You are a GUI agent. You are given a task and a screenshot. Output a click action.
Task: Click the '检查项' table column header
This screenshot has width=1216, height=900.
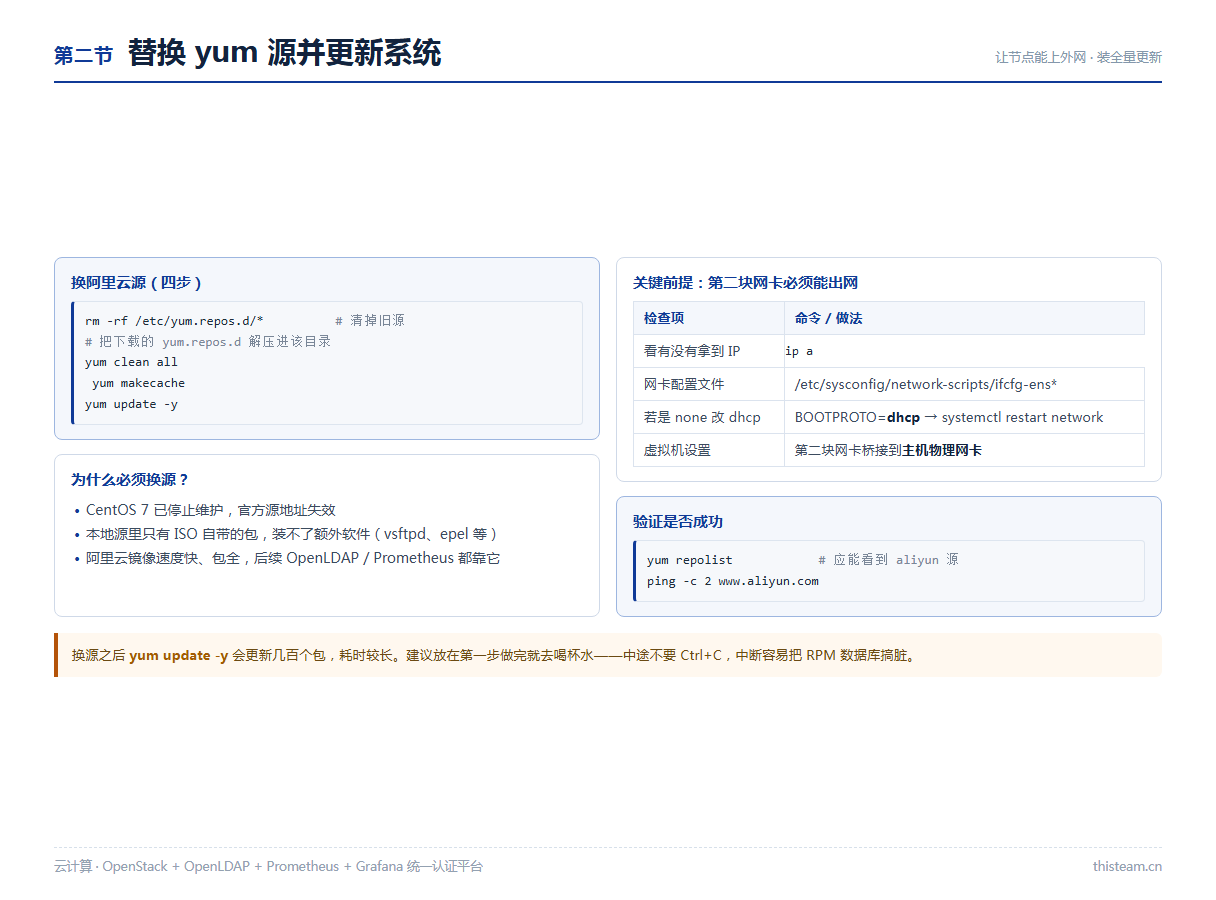(x=709, y=318)
